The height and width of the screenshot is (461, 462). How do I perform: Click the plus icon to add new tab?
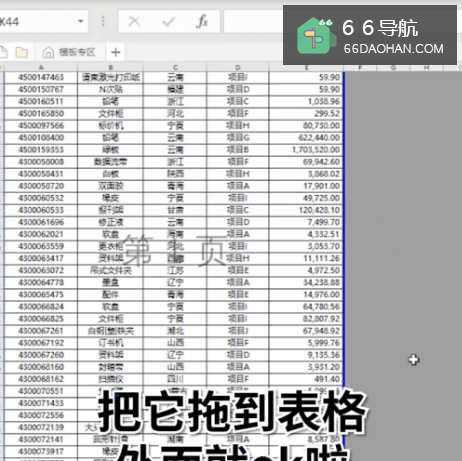pos(116,52)
